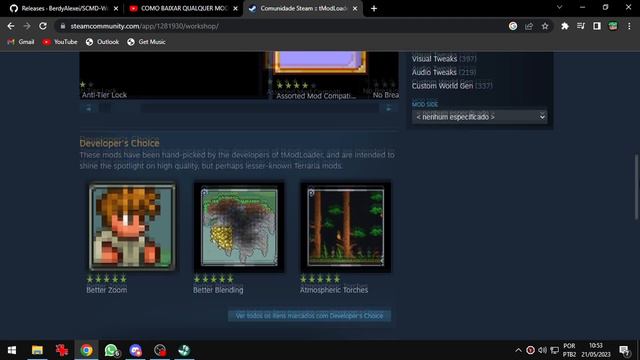This screenshot has width=640, height=360.
Task: Click the Better Blending title text
Action: 218,290
